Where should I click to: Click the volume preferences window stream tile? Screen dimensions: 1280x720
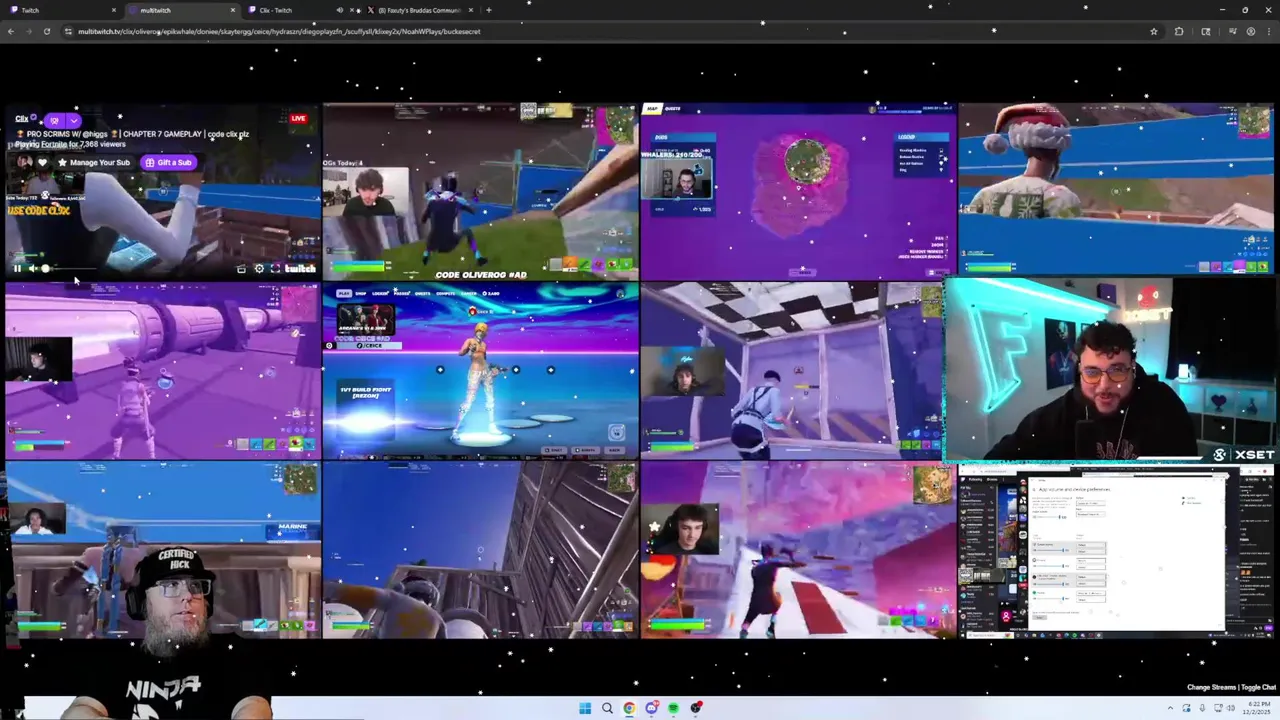click(x=1116, y=551)
